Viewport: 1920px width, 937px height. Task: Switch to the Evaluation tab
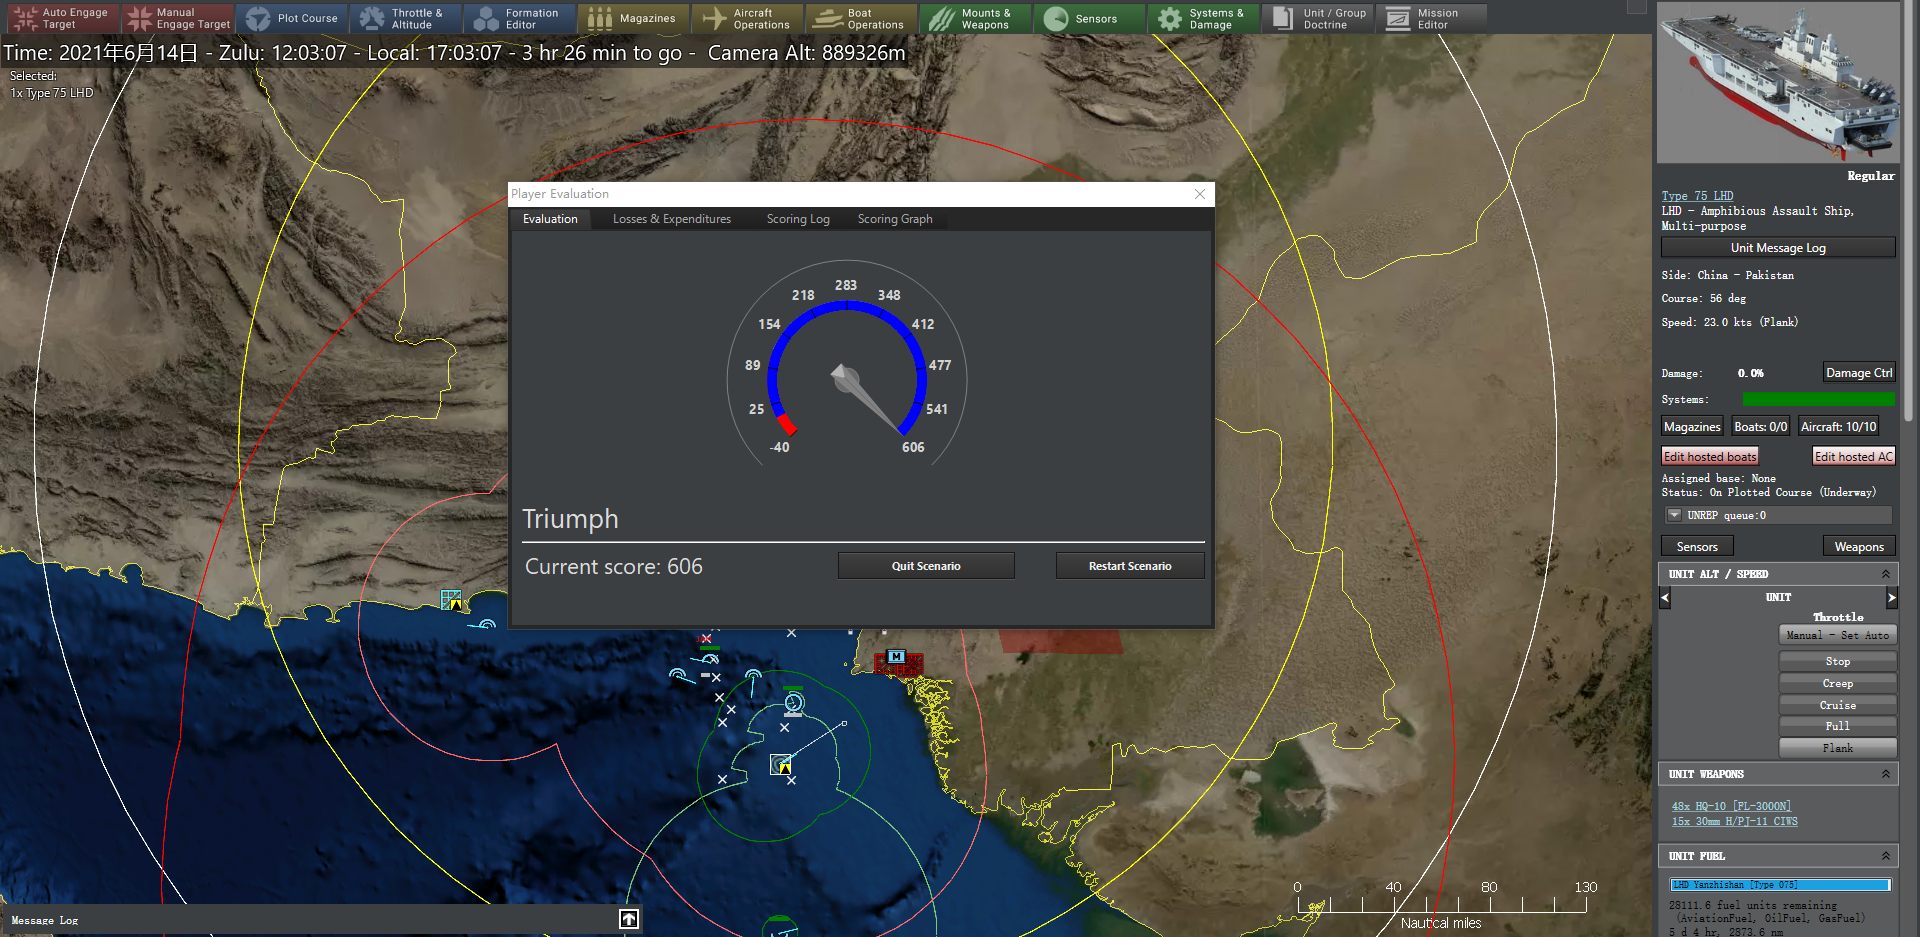[x=550, y=219]
